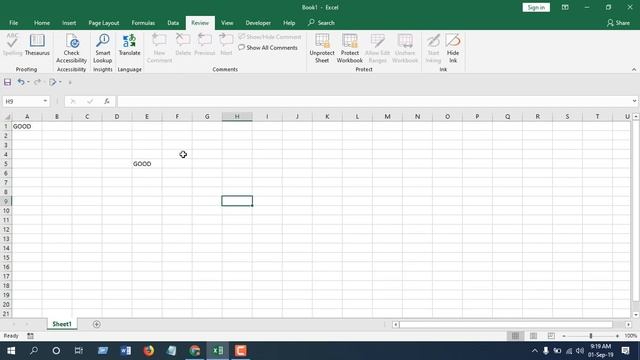Viewport: 640px width, 360px height.
Task: Open the Ribbon Display Options icon
Action: 565,7
